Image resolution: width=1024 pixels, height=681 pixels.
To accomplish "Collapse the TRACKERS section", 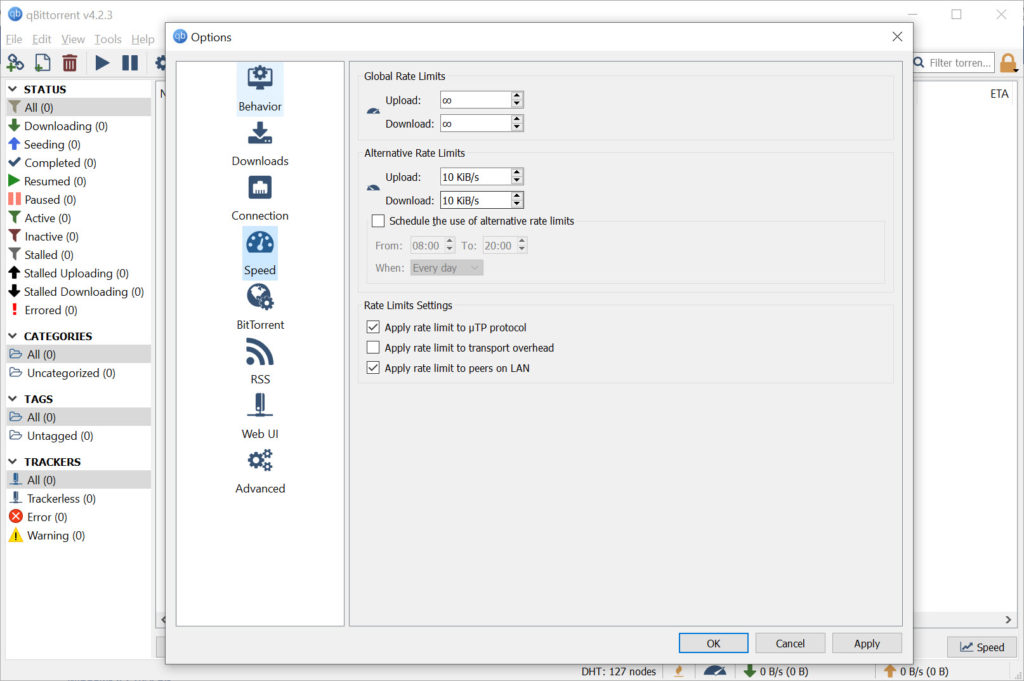I will [12, 462].
